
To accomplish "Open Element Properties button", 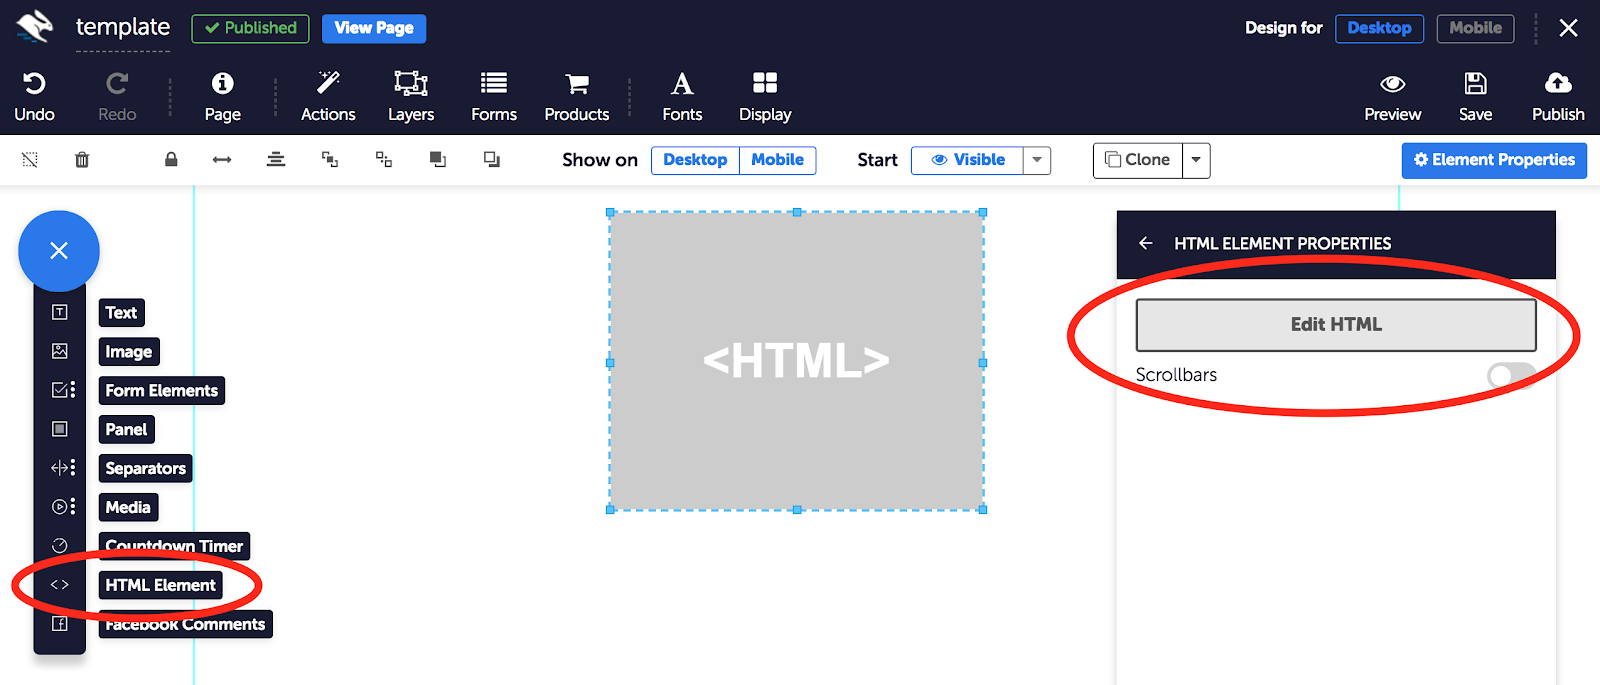I will coord(1494,160).
